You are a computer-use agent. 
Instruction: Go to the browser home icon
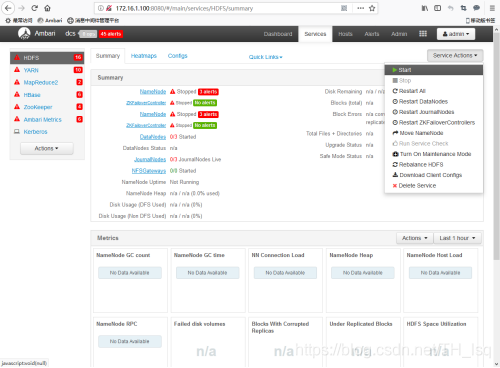[x=47, y=8]
